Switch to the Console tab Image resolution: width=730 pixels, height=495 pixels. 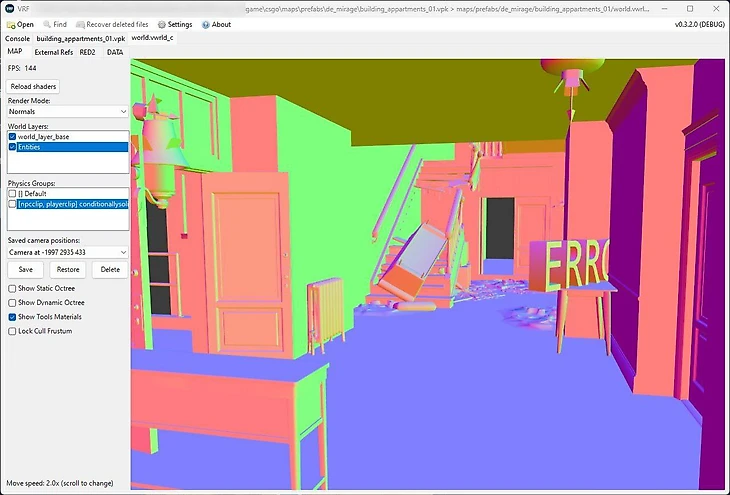coord(17,38)
